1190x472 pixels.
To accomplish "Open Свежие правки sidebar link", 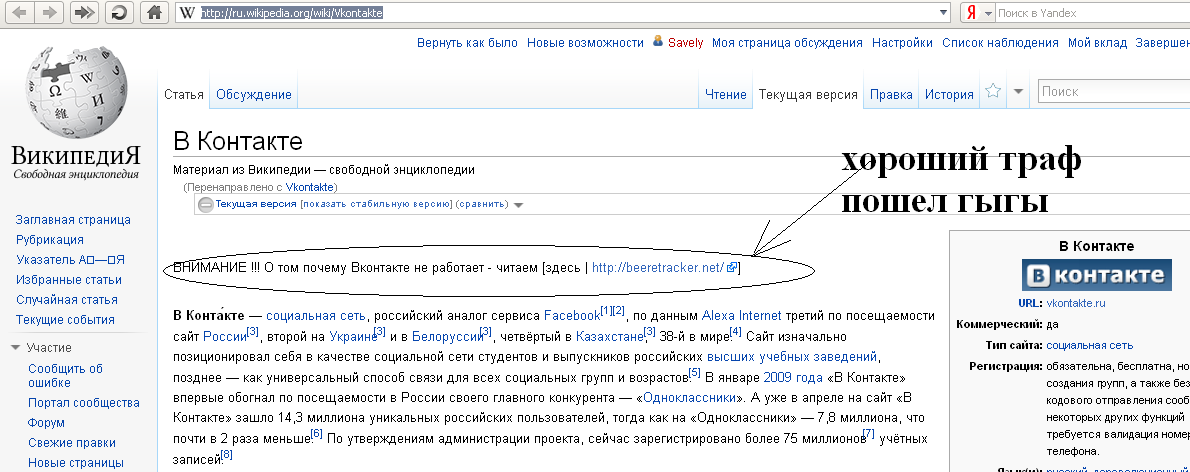I will pyautogui.click(x=72, y=442).
